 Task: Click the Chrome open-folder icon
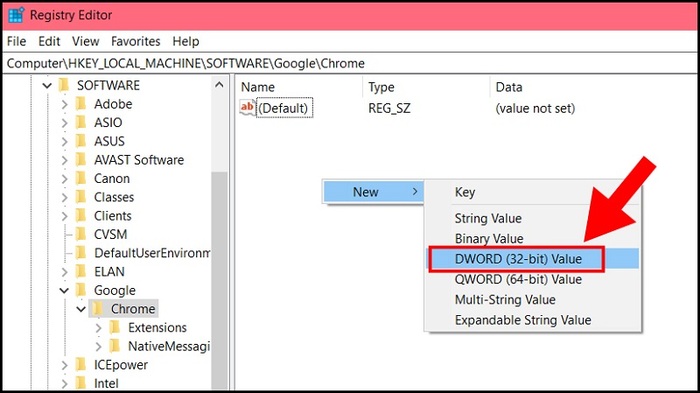pos(98,309)
